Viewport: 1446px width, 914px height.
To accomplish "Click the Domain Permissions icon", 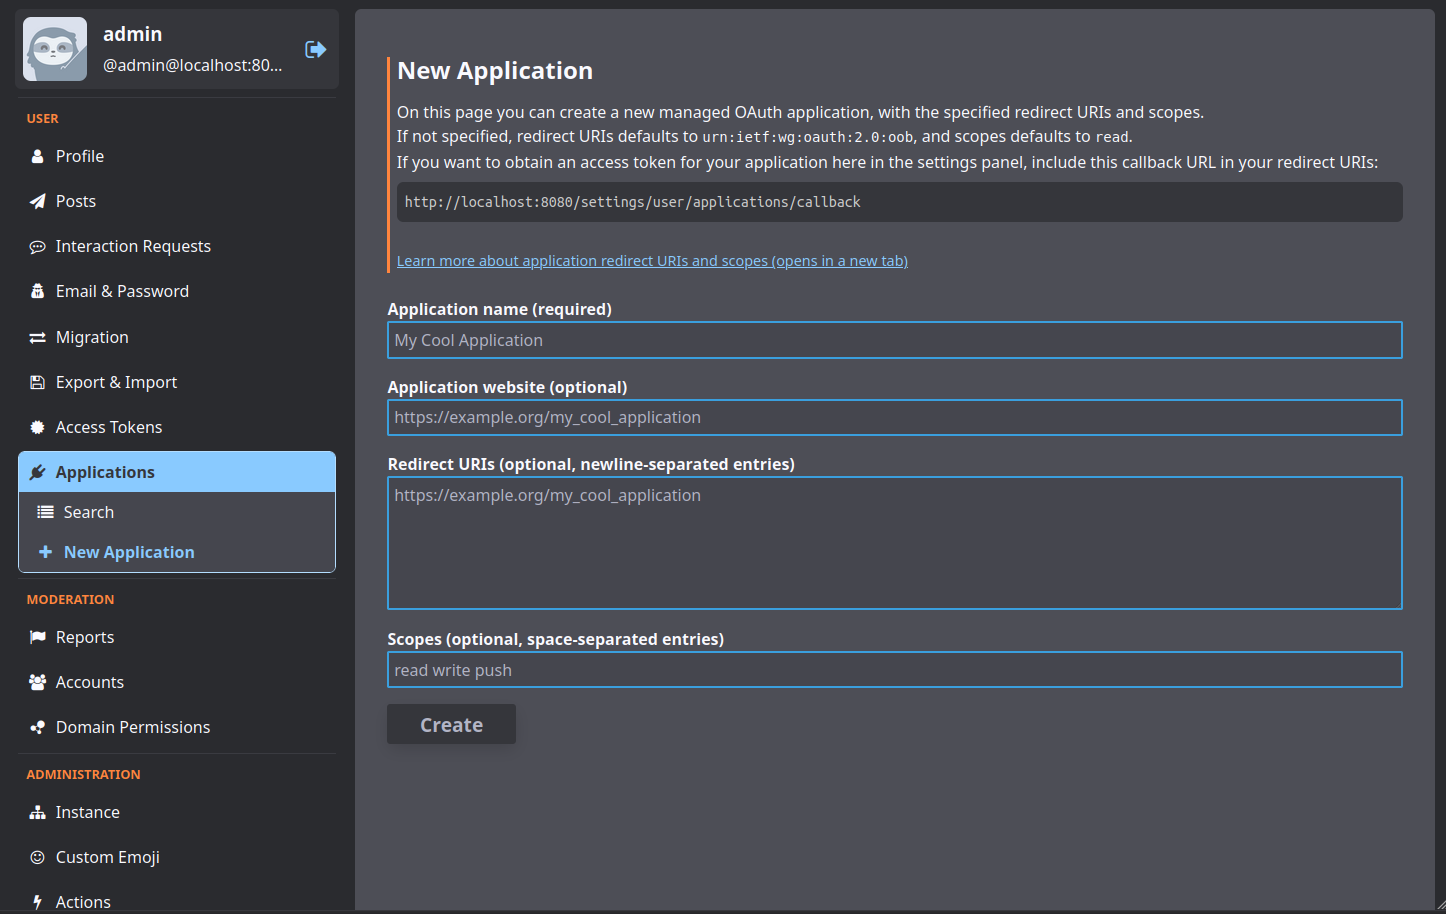I will (x=37, y=728).
